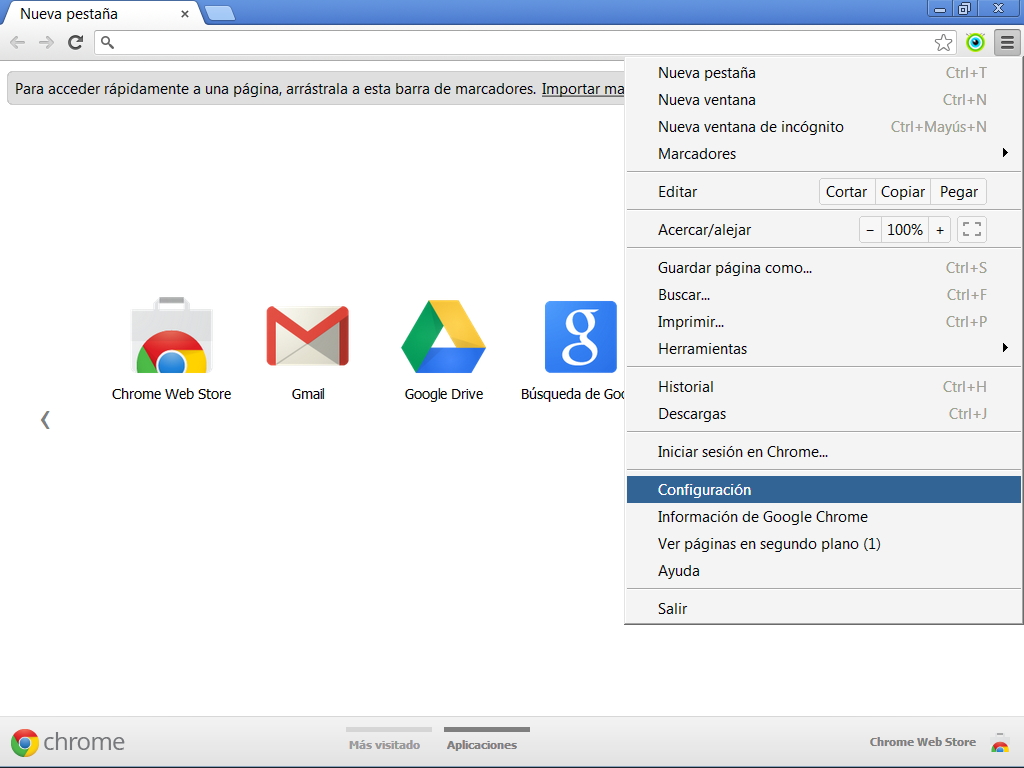Open Descargas from the menu
The image size is (1024, 768).
(x=824, y=413)
